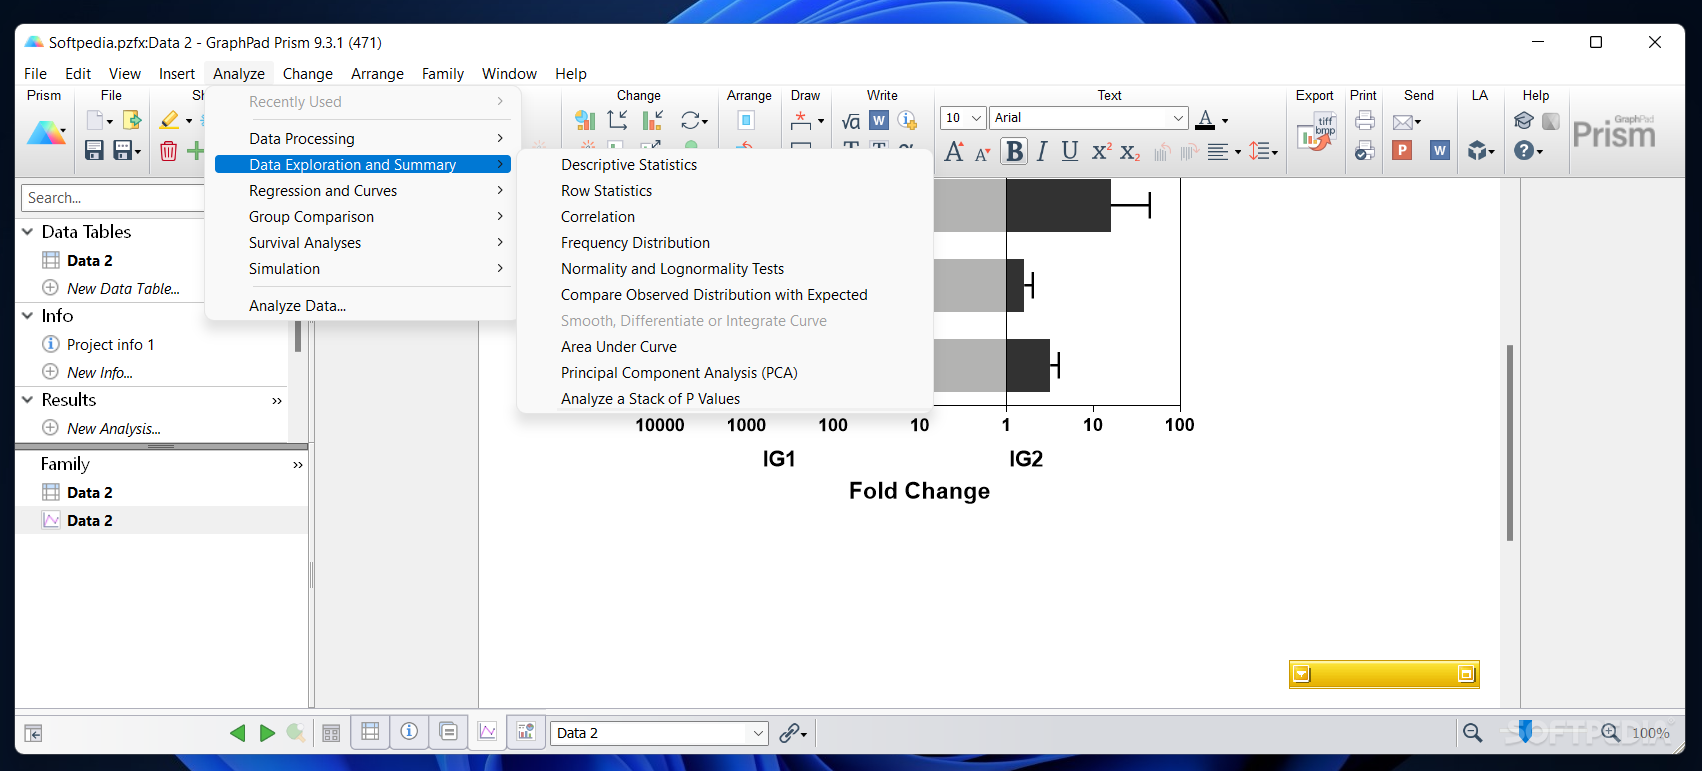Select Frequency Distribution menu entry
Image resolution: width=1702 pixels, height=771 pixels.
[x=635, y=243]
